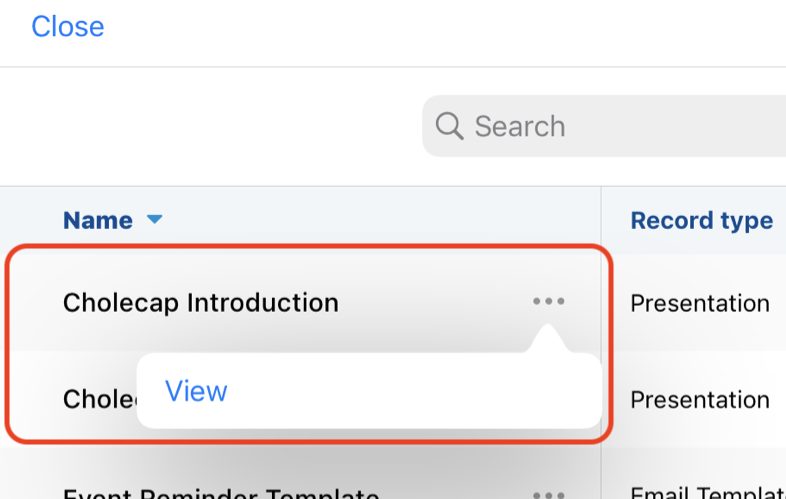Toggle the Name column sort arrow
The width and height of the screenshot is (786, 499).
click(154, 220)
